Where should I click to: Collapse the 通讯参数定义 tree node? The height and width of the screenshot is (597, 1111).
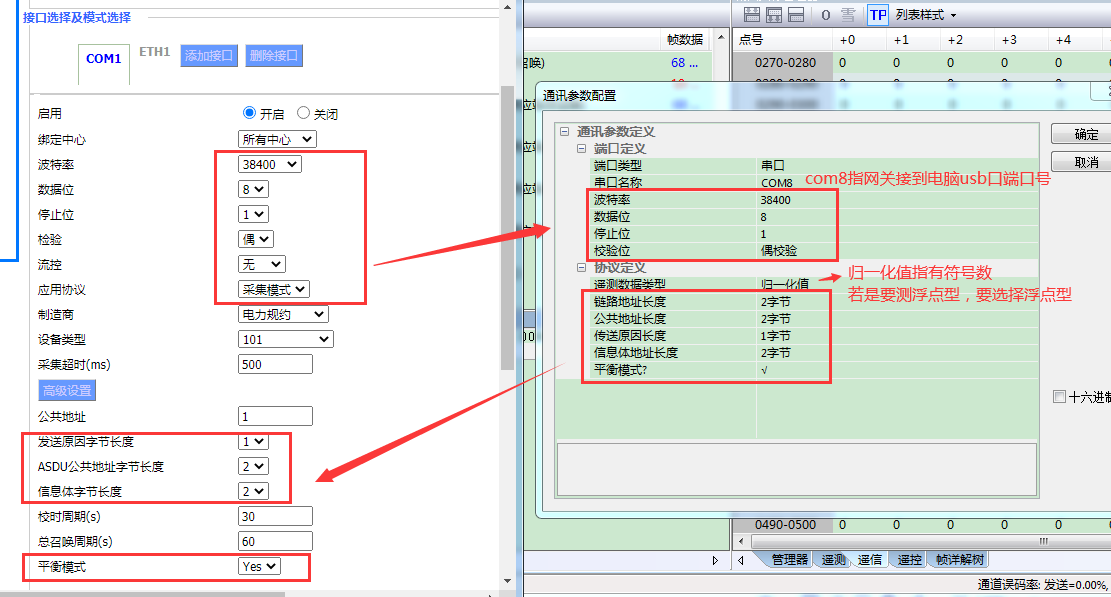[x=565, y=132]
